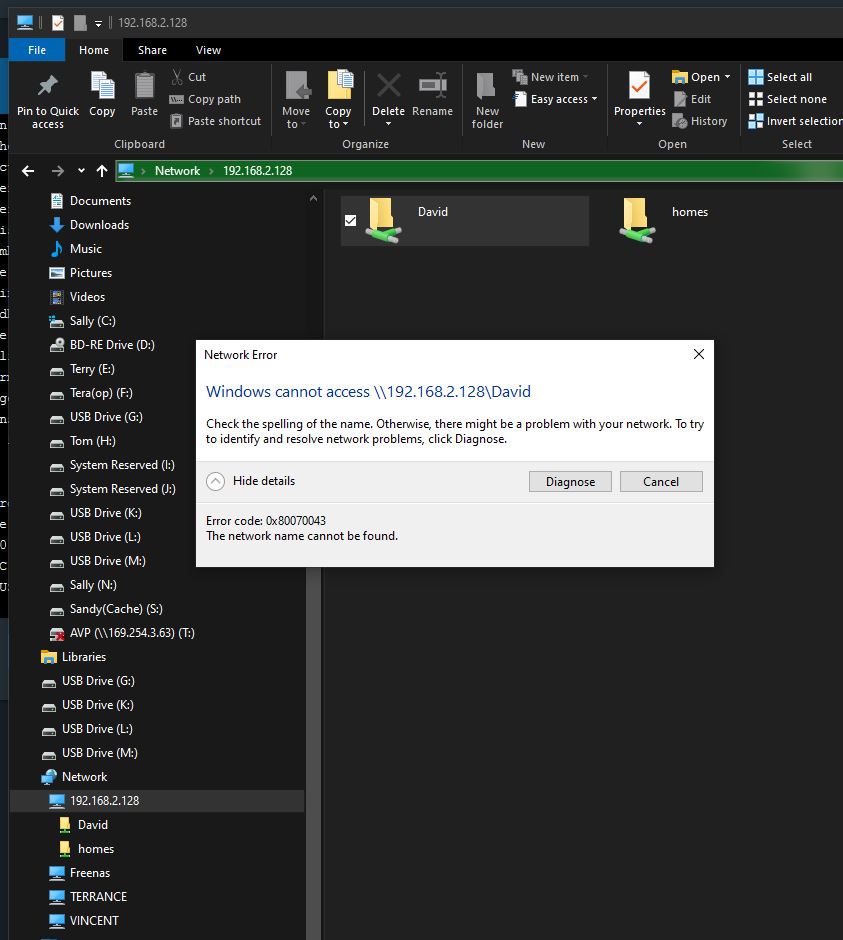Uncheck the David folder checkbox
843x940 pixels.
tap(351, 221)
